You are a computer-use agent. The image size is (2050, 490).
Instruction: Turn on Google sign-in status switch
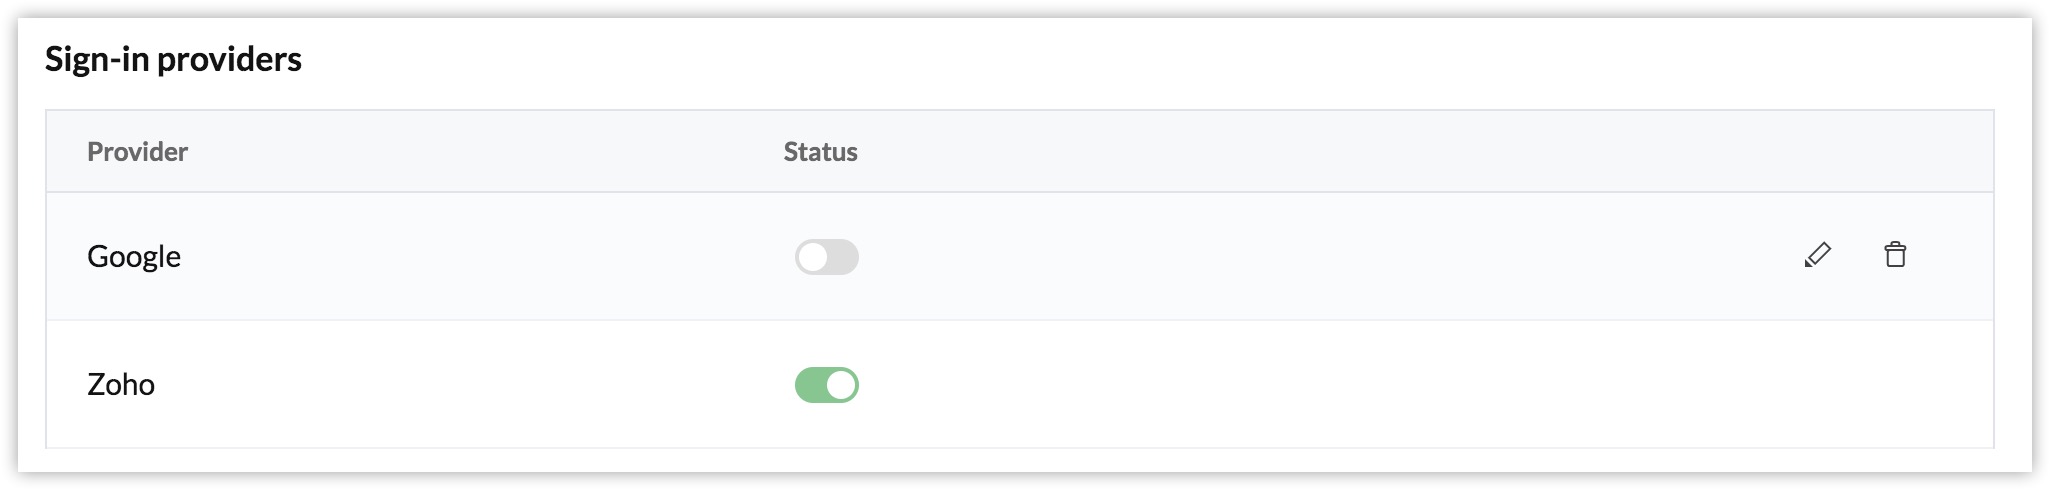tap(826, 257)
